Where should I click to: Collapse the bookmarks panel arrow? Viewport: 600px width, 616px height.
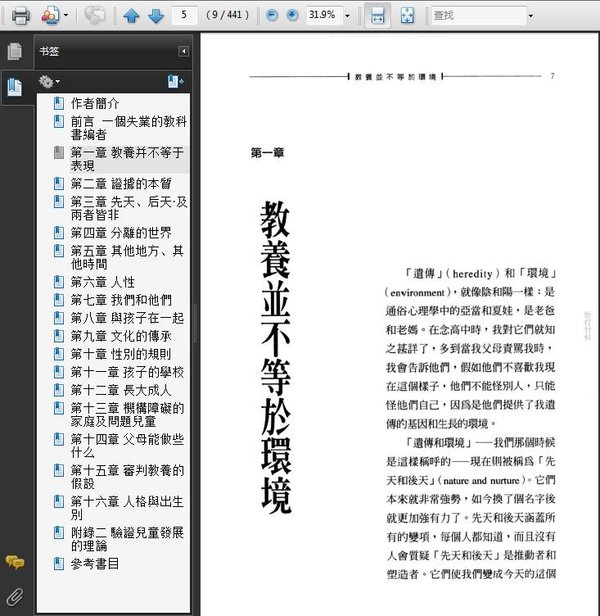(x=183, y=51)
